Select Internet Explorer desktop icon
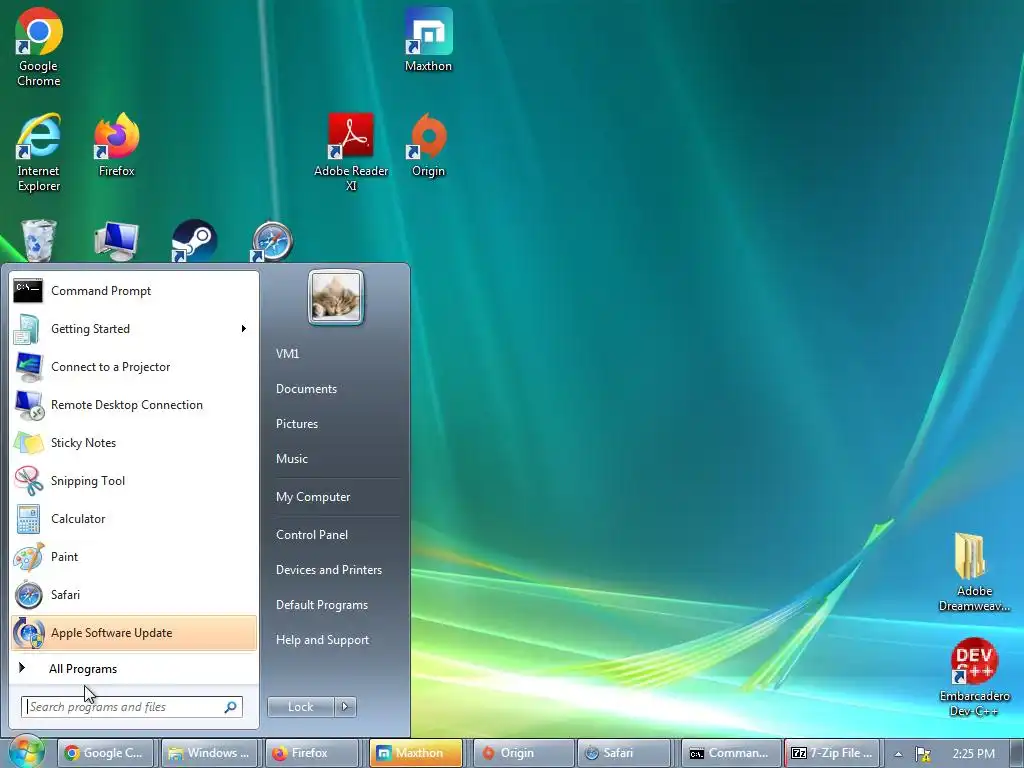Image resolution: width=1024 pixels, height=768 pixels. [39, 152]
